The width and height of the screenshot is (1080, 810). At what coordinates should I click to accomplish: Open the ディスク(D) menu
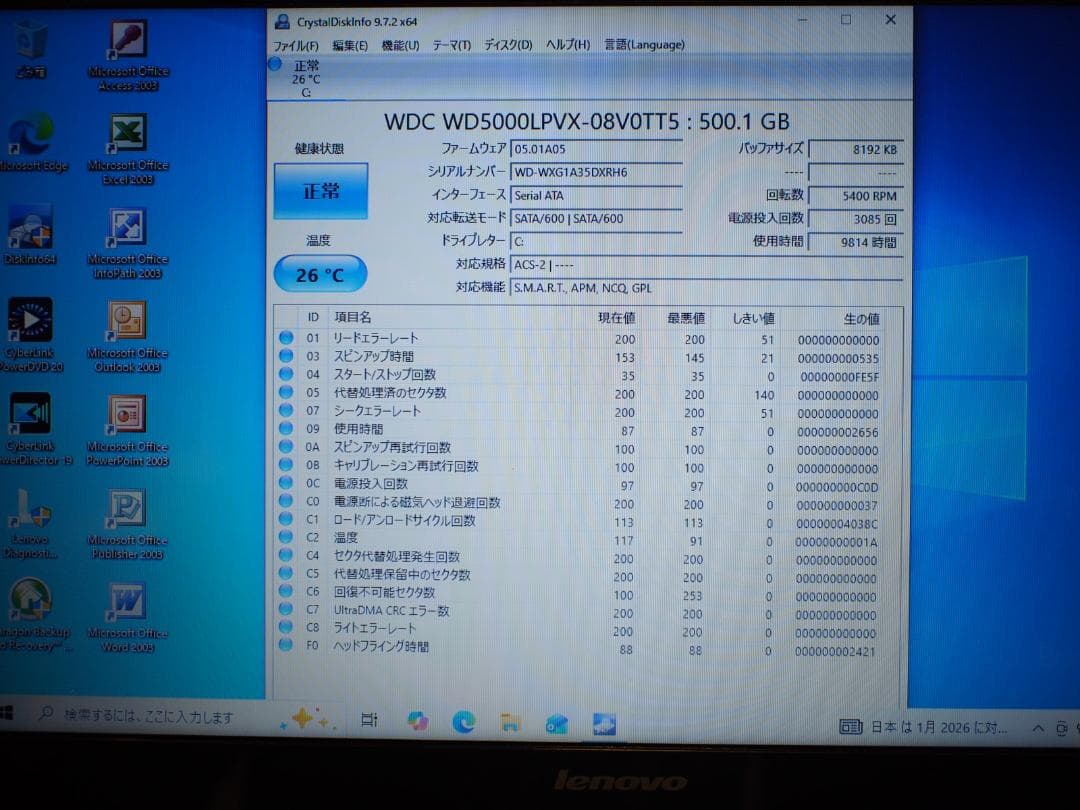point(508,45)
